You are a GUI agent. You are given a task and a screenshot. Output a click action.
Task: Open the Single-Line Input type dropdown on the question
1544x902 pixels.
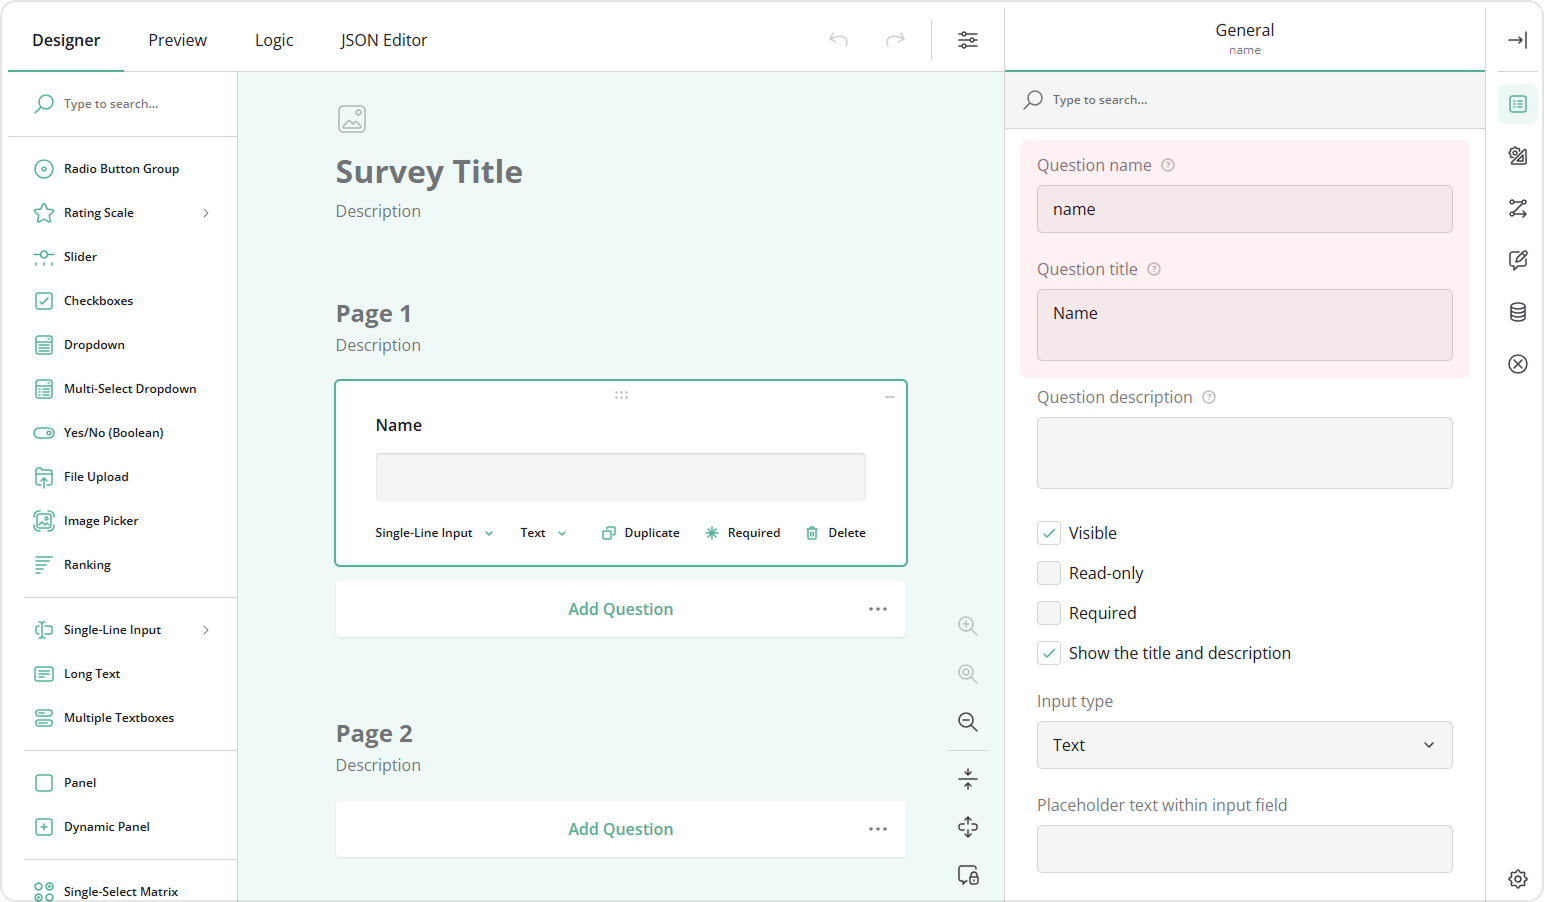pos(434,532)
